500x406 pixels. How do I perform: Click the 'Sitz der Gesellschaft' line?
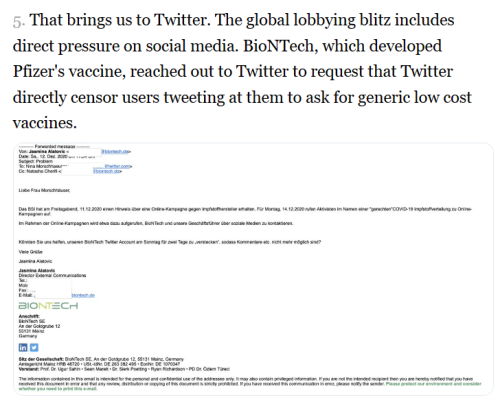[x=101, y=359]
